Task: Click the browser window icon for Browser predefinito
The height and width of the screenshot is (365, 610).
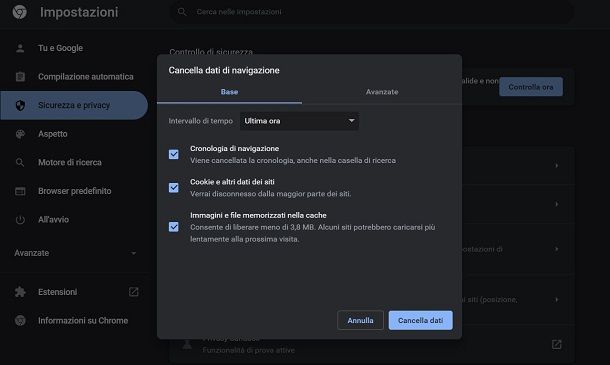Action: [20, 191]
